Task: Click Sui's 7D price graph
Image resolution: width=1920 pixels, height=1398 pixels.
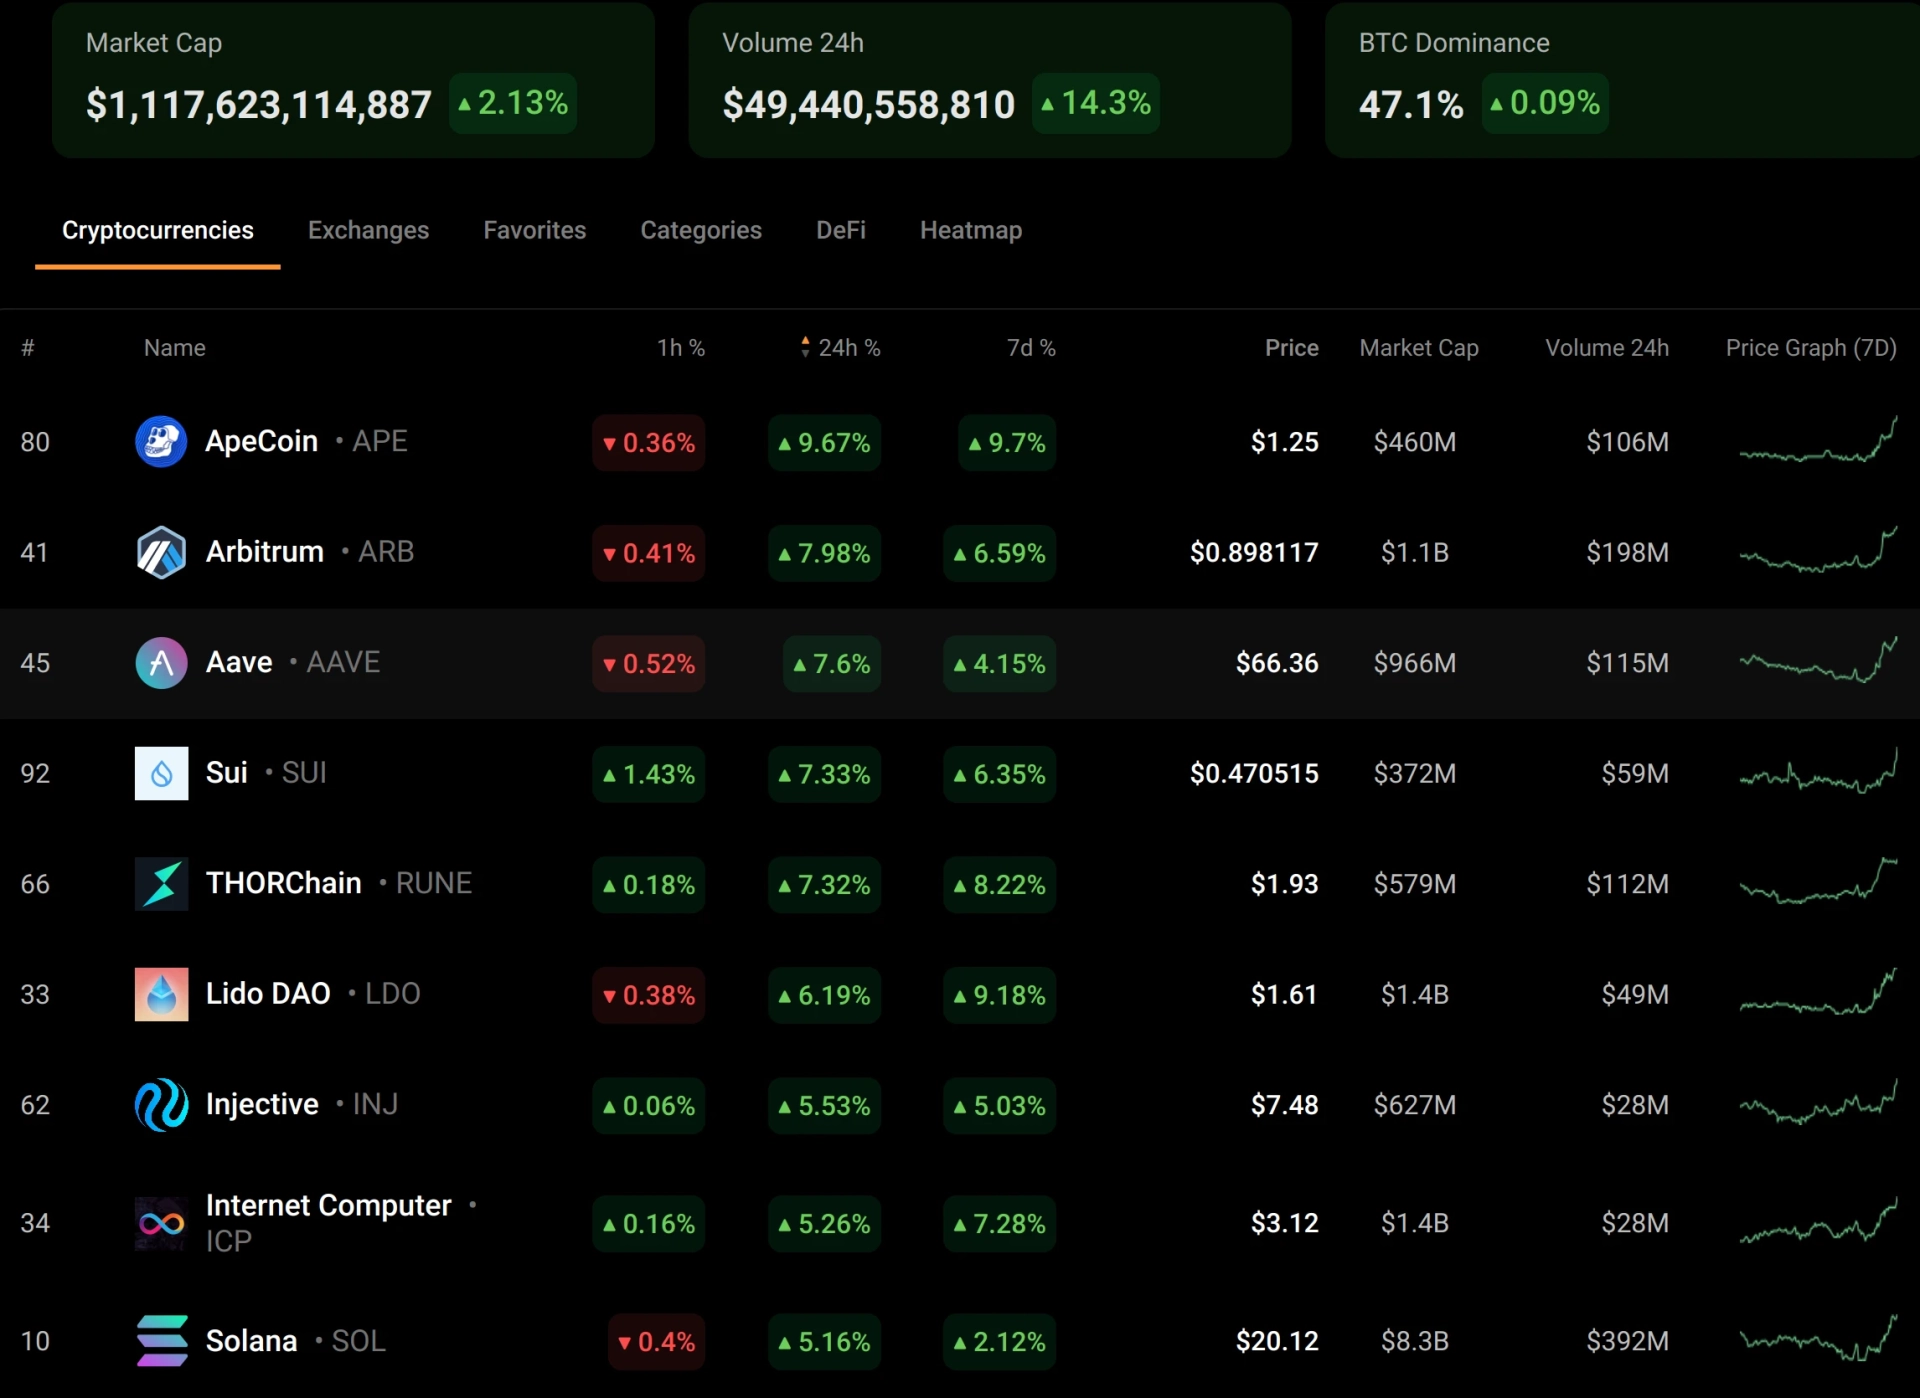Action: click(1818, 772)
